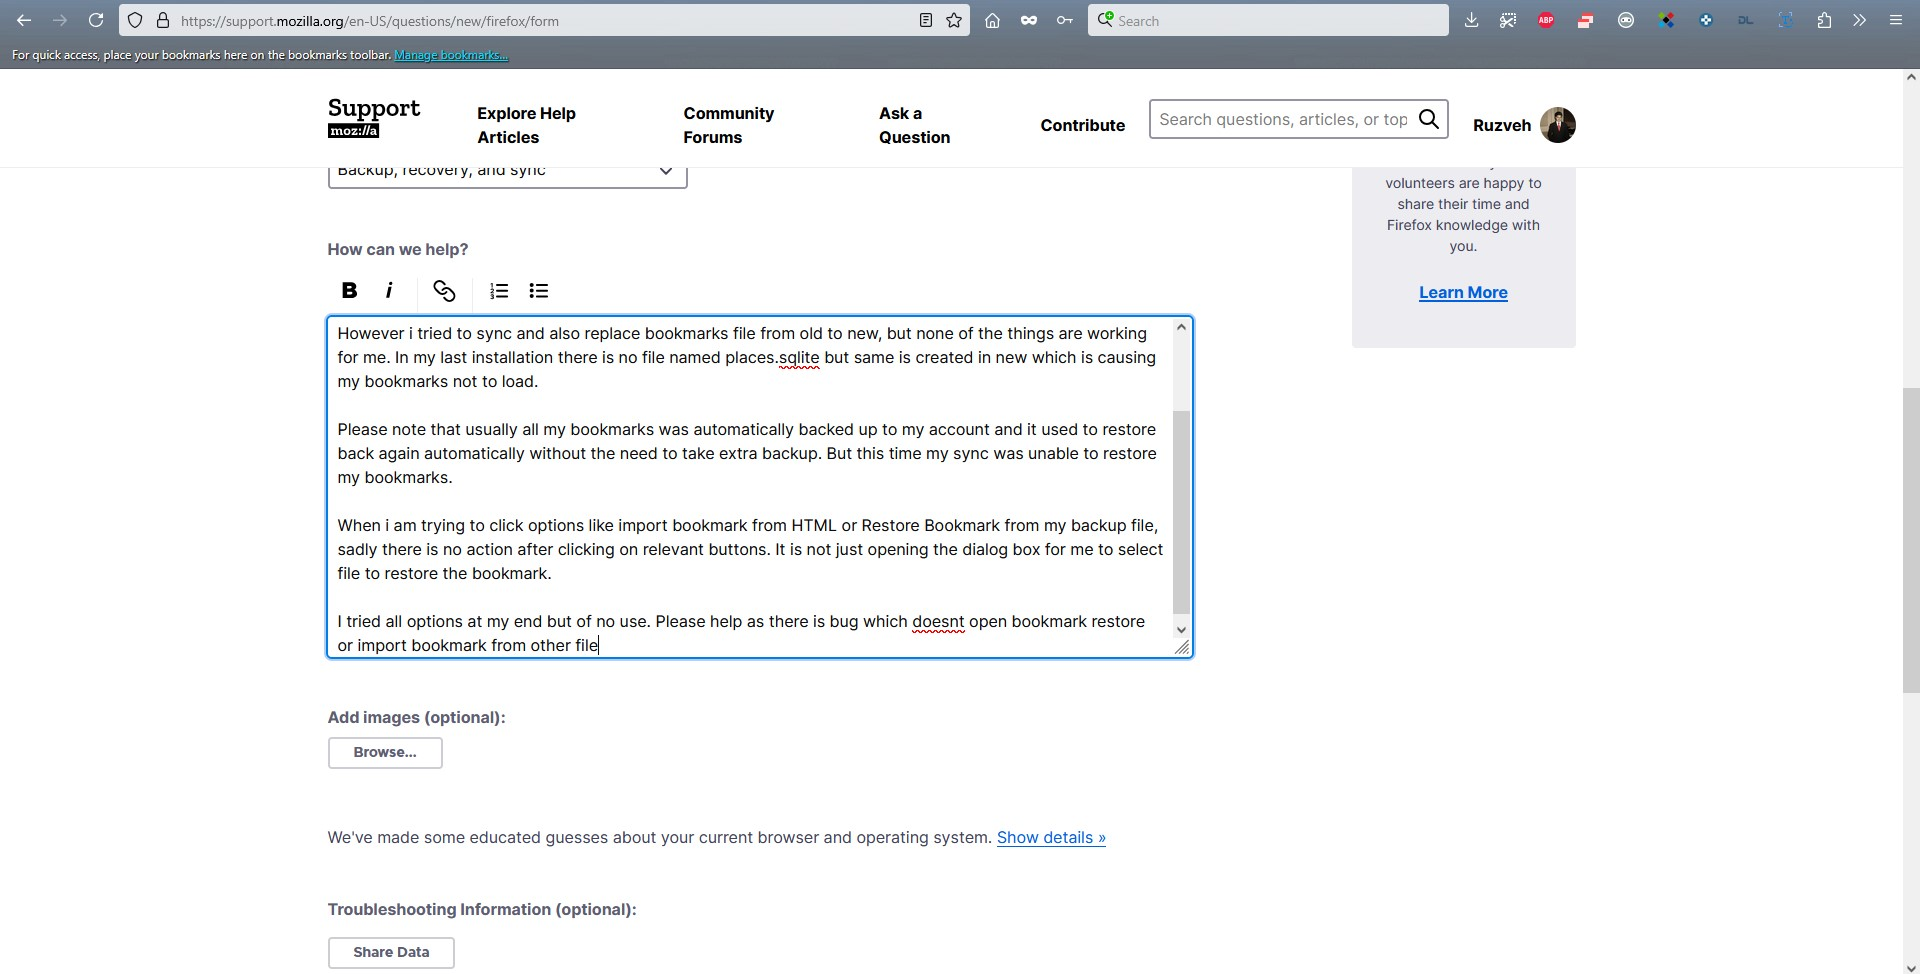Screen dimensions: 1920x974
Task: Open the red stacked-cards extension
Action: click(x=1585, y=20)
